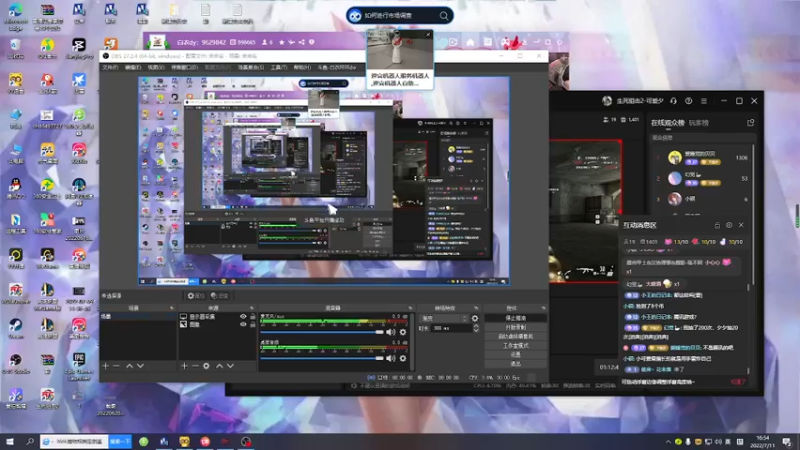Image resolution: width=800 pixels, height=450 pixels.
Task: Close the interactive message area panel
Action: click(x=741, y=225)
